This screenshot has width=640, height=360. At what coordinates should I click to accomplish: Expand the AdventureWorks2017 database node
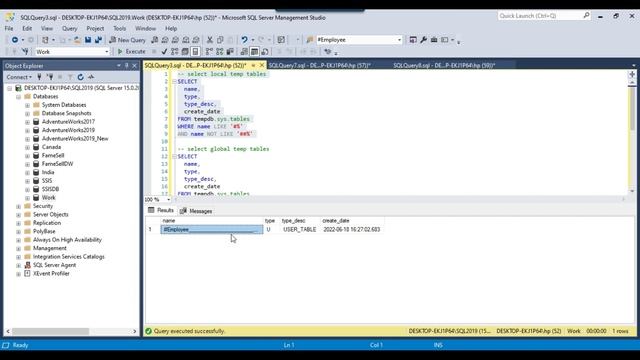tap(27, 122)
